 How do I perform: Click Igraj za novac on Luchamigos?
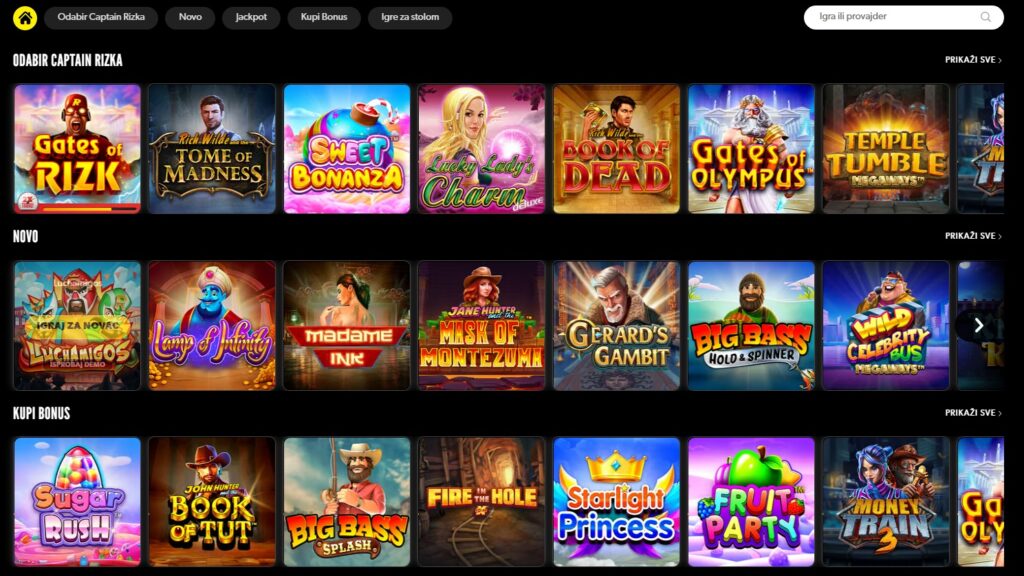(x=77, y=325)
